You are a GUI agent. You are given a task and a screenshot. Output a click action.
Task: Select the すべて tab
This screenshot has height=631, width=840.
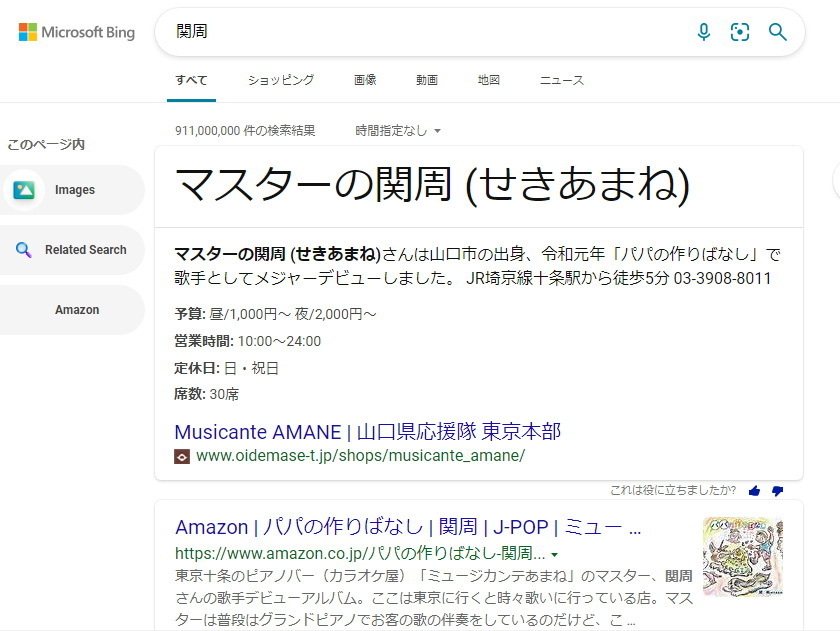click(x=191, y=80)
